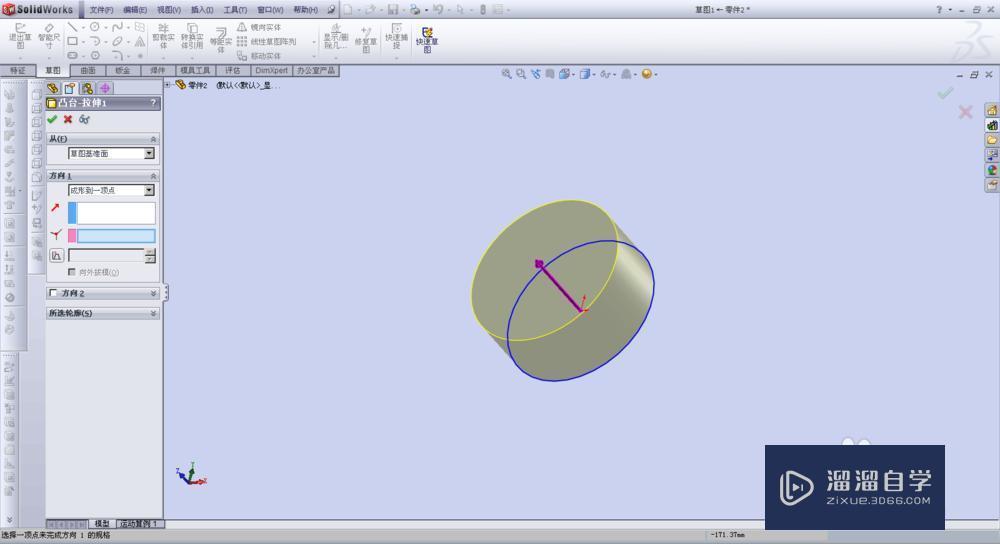Open ConfigurationManager tab icon
The height and width of the screenshot is (544, 1000).
pyautogui.click(x=87, y=88)
